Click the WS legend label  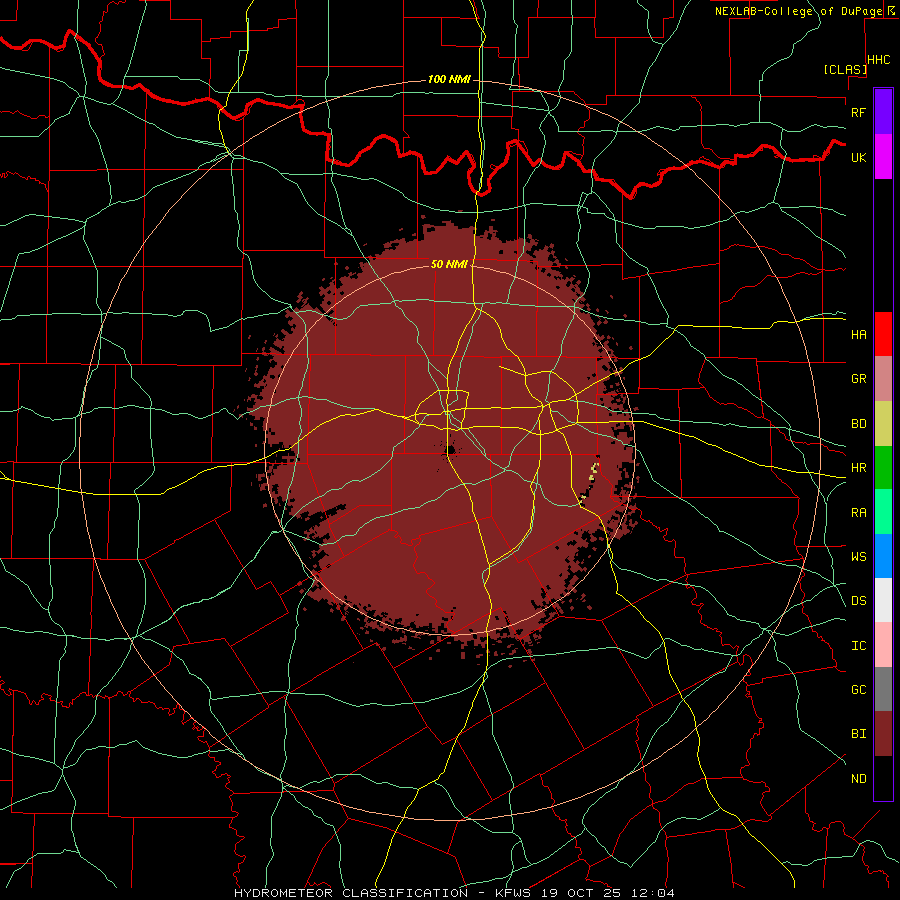(x=858, y=556)
